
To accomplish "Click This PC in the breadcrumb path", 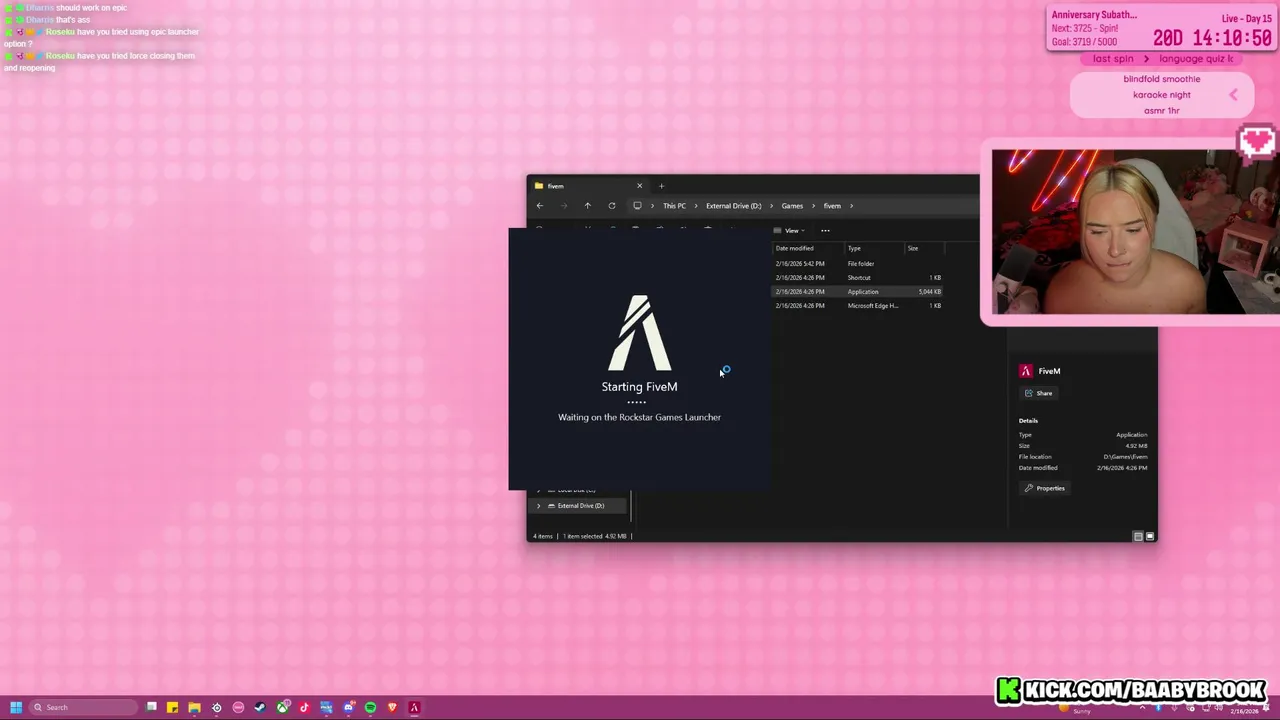I will tap(674, 206).
